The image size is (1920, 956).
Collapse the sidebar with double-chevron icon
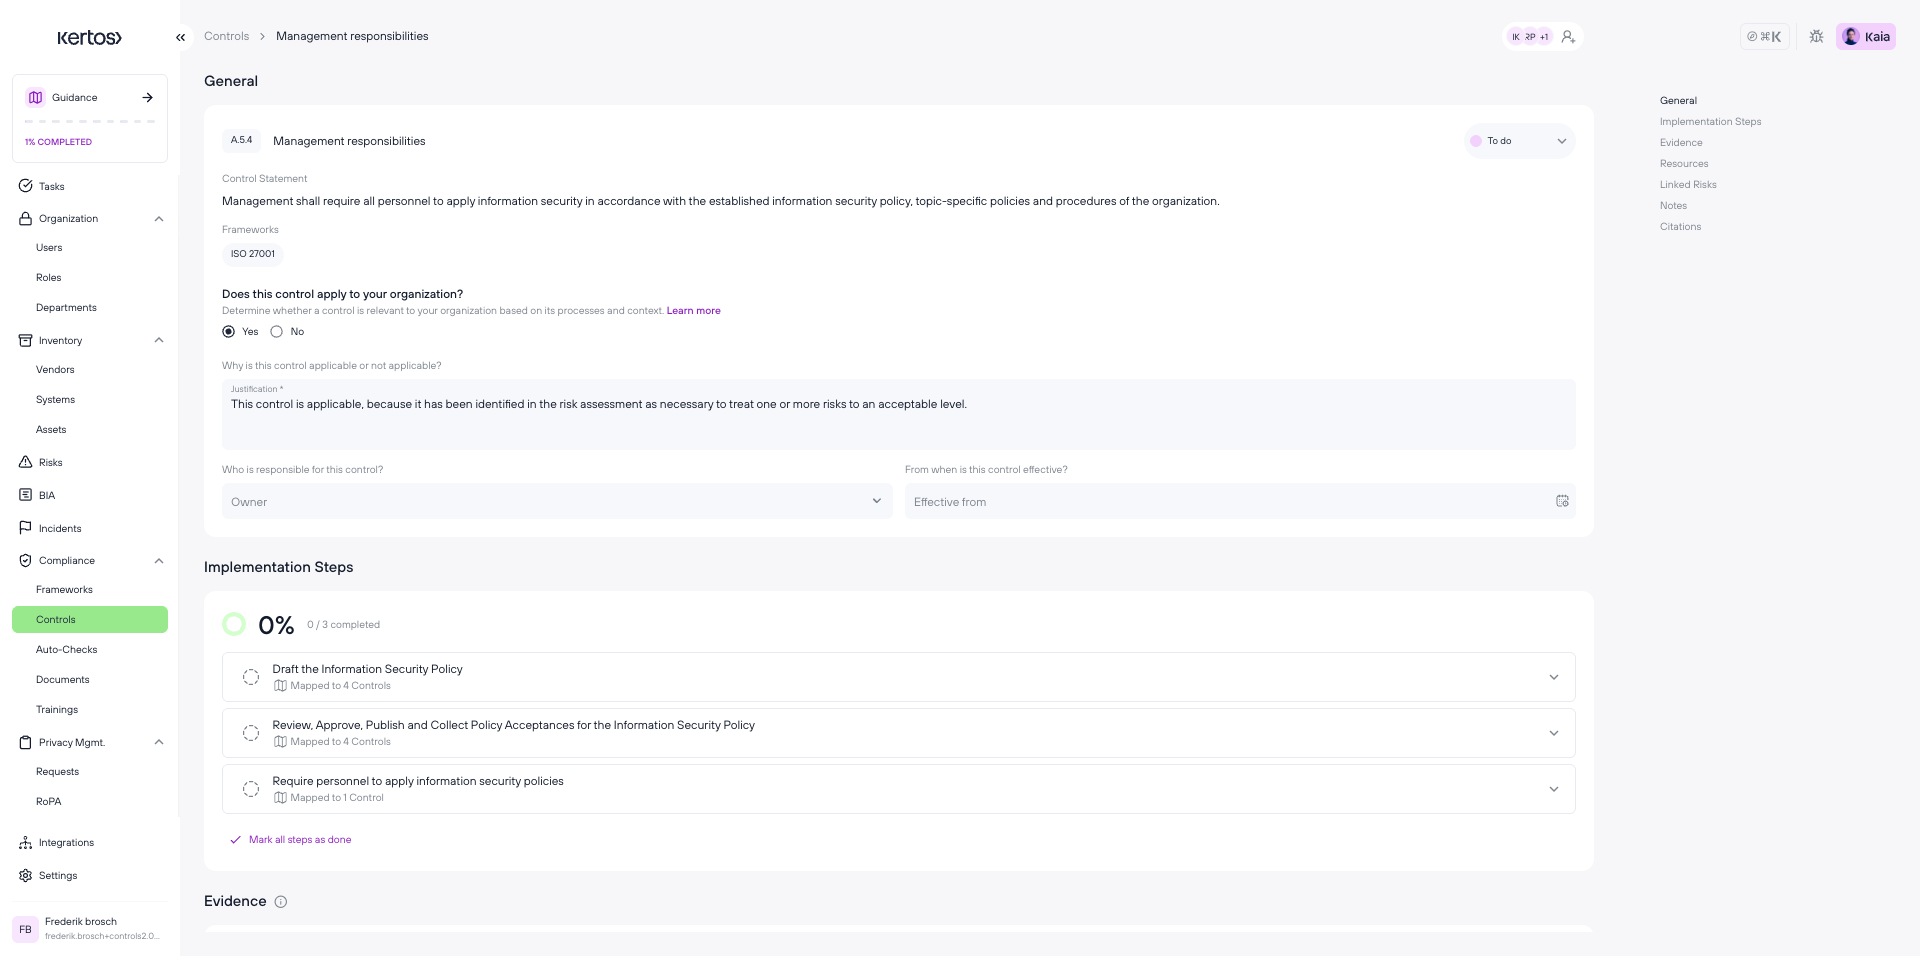tap(181, 37)
